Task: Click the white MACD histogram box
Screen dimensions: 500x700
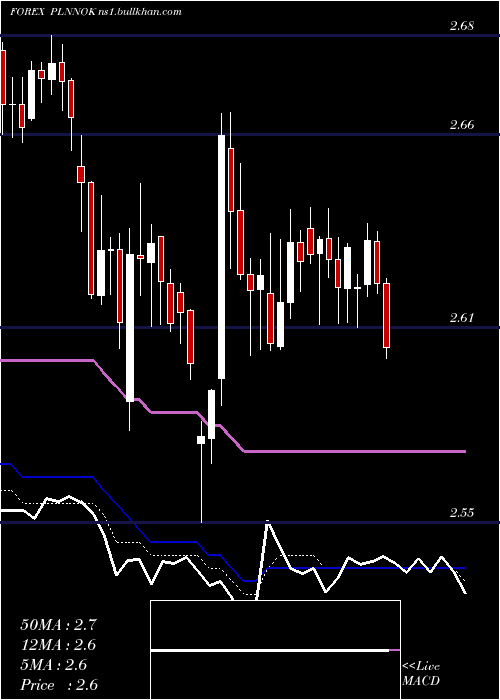Action: tap(275, 650)
